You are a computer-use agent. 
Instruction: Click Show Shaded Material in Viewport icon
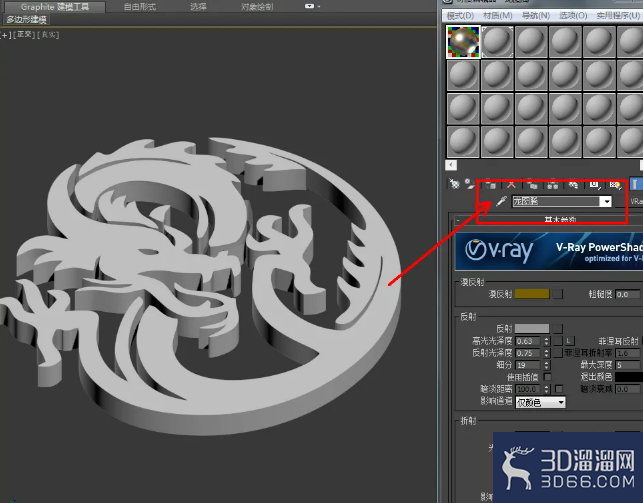pos(615,185)
